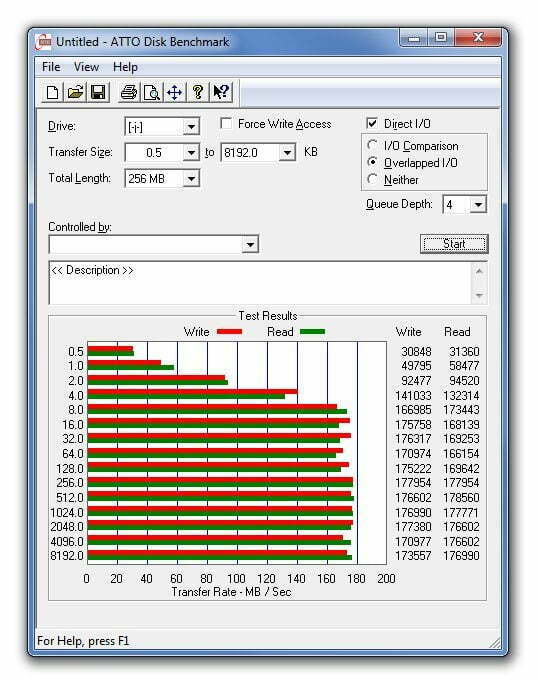
Task: Click the Description scrollbar up arrow
Action: 479,271
